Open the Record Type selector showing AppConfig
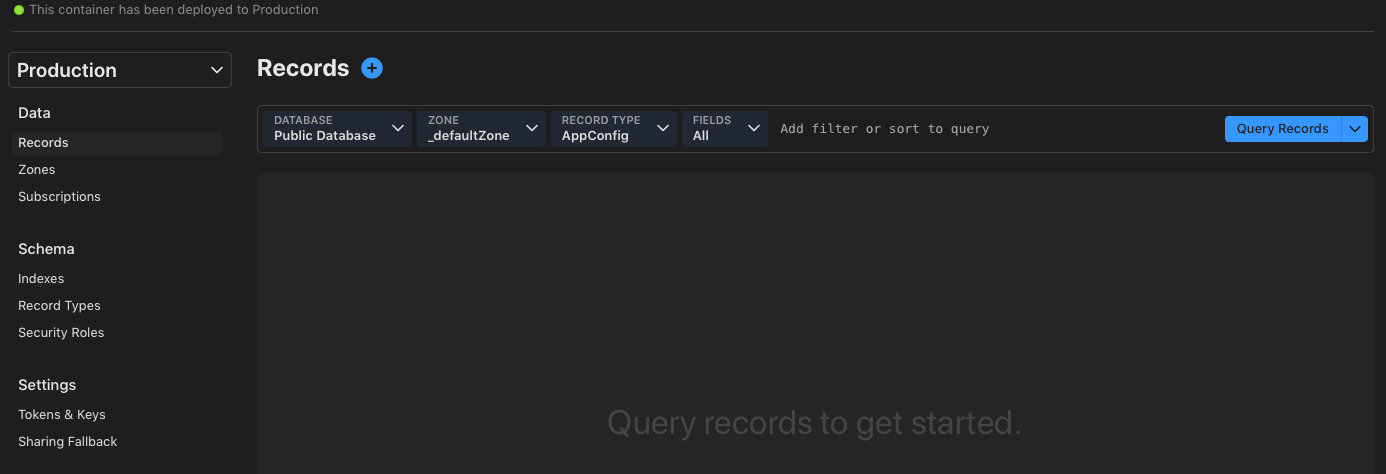Screen dimensions: 1386x474 [x=614, y=129]
